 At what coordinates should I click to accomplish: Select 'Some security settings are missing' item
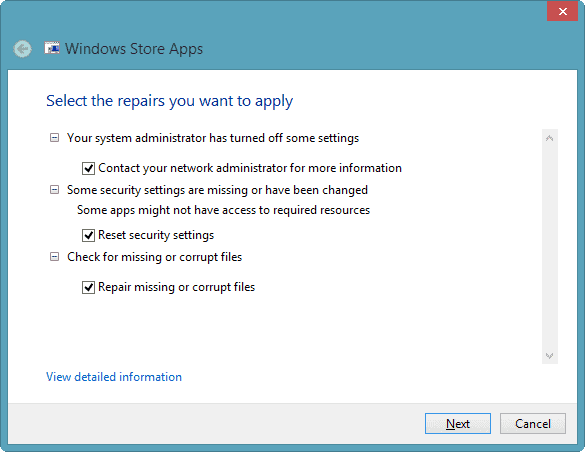pyautogui.click(x=217, y=190)
